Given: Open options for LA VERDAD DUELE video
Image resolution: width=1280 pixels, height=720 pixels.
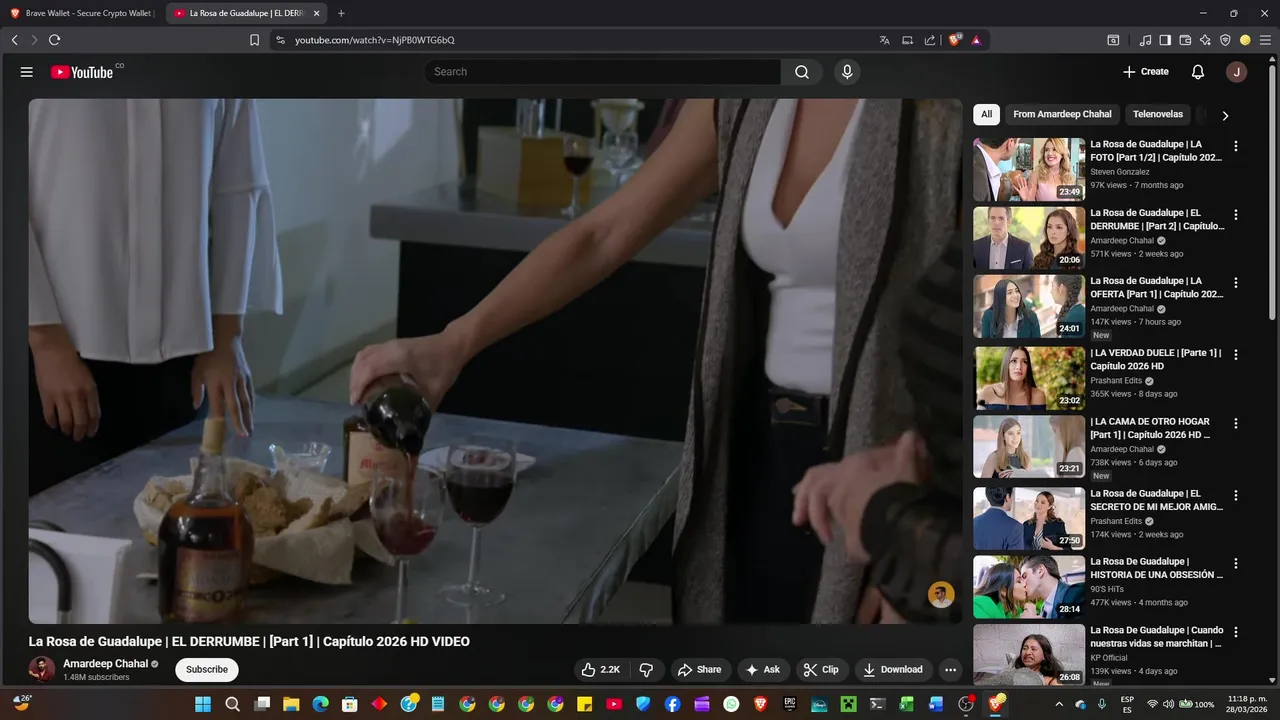Looking at the screenshot, I should tap(1235, 355).
